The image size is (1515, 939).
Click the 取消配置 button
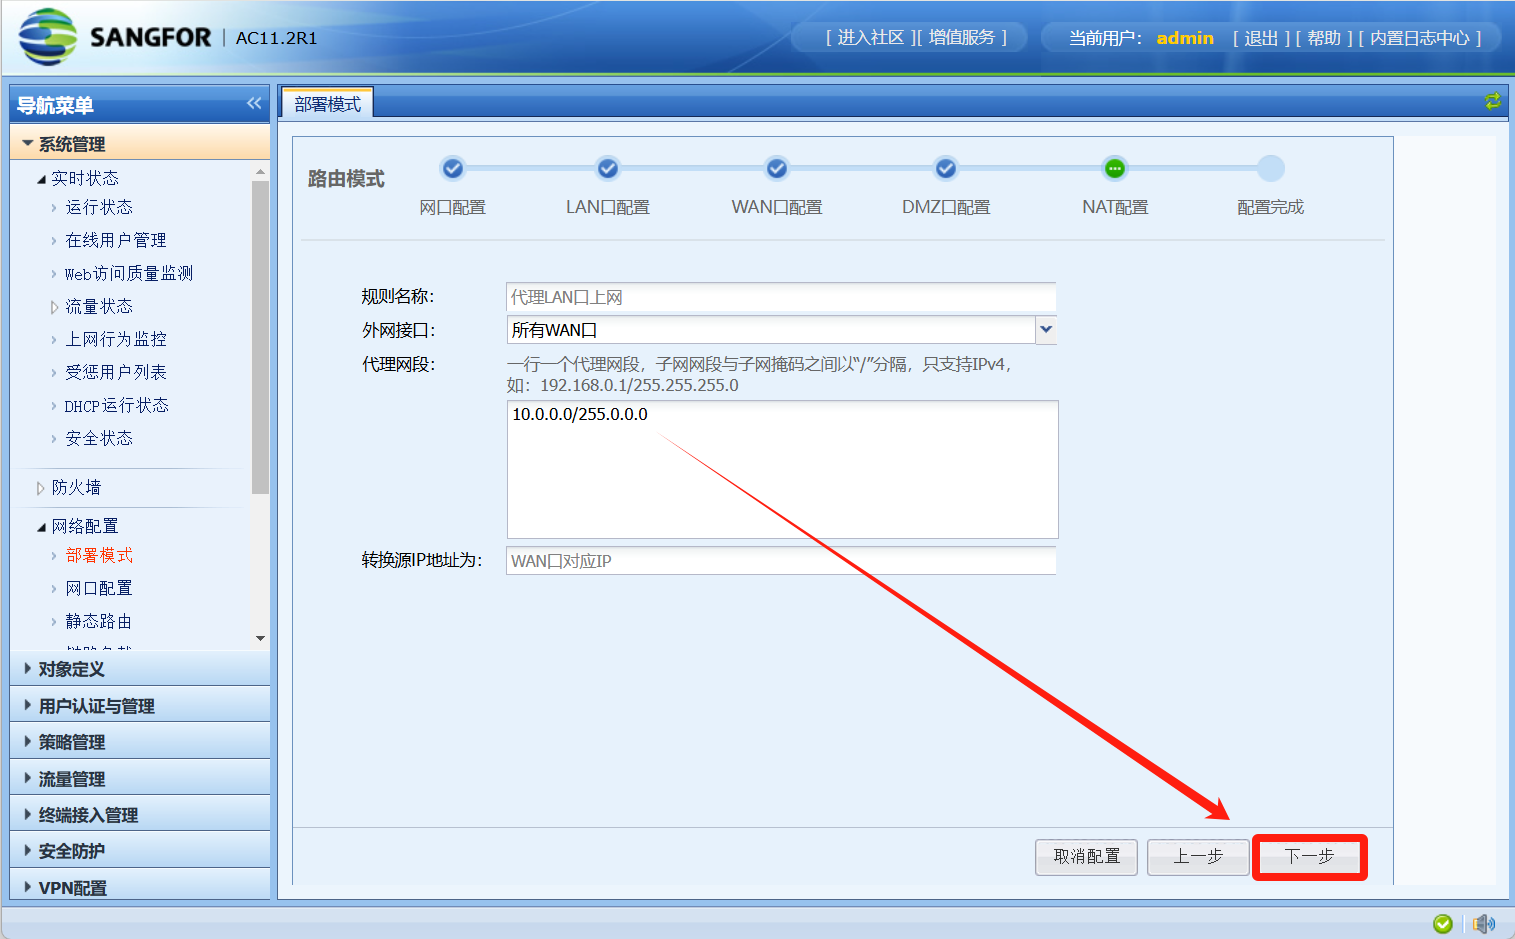1086,857
